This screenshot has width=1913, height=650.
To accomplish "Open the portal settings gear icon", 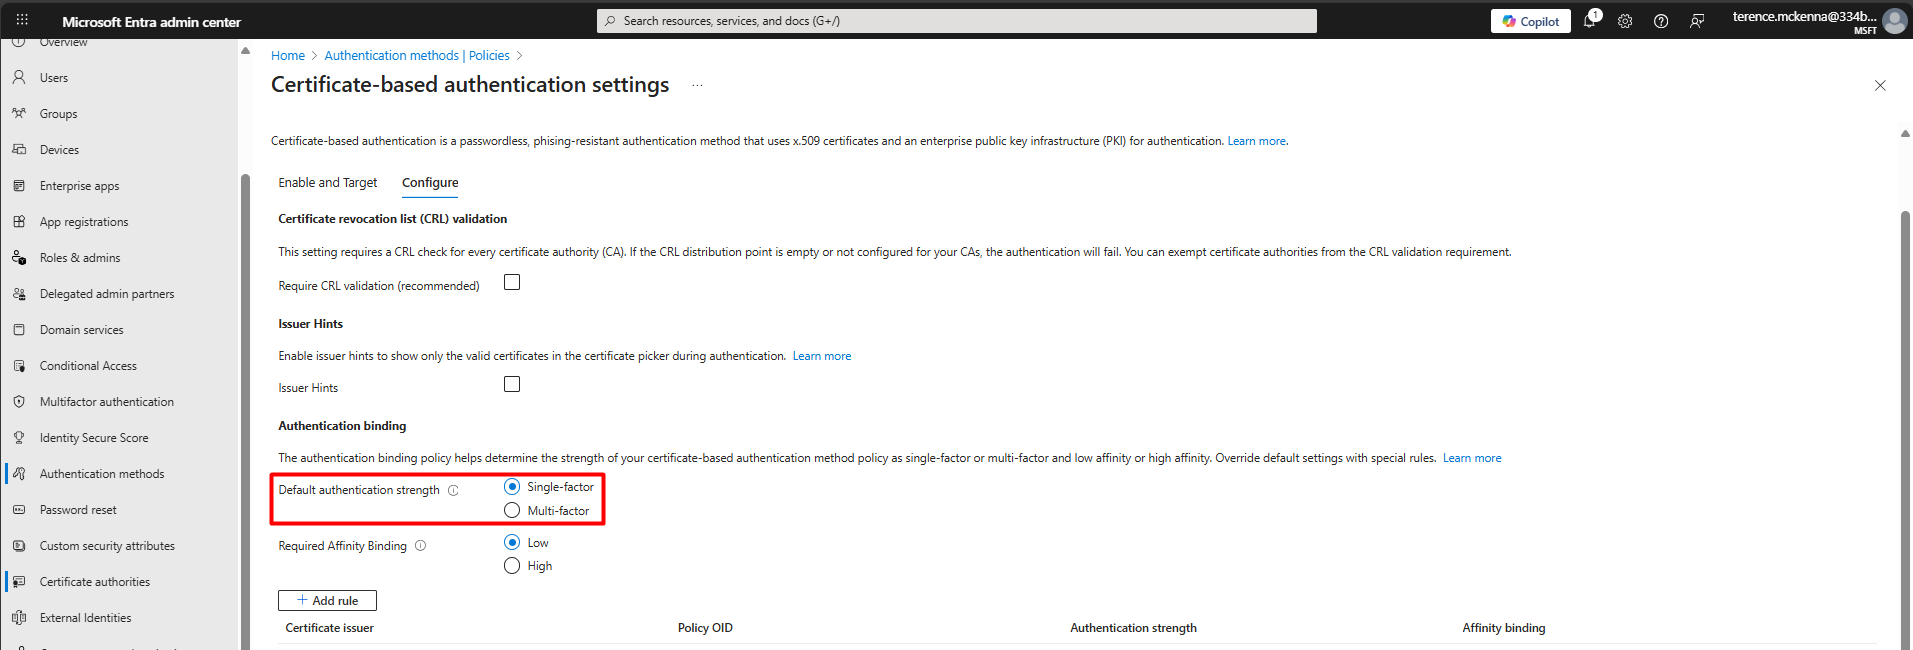I will (1625, 21).
